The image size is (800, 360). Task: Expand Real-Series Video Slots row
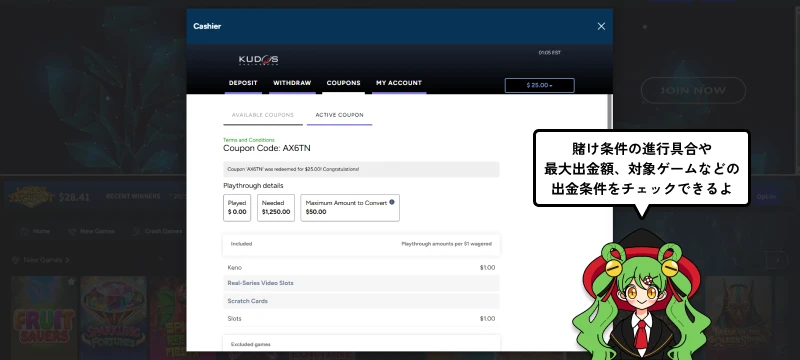click(x=361, y=283)
